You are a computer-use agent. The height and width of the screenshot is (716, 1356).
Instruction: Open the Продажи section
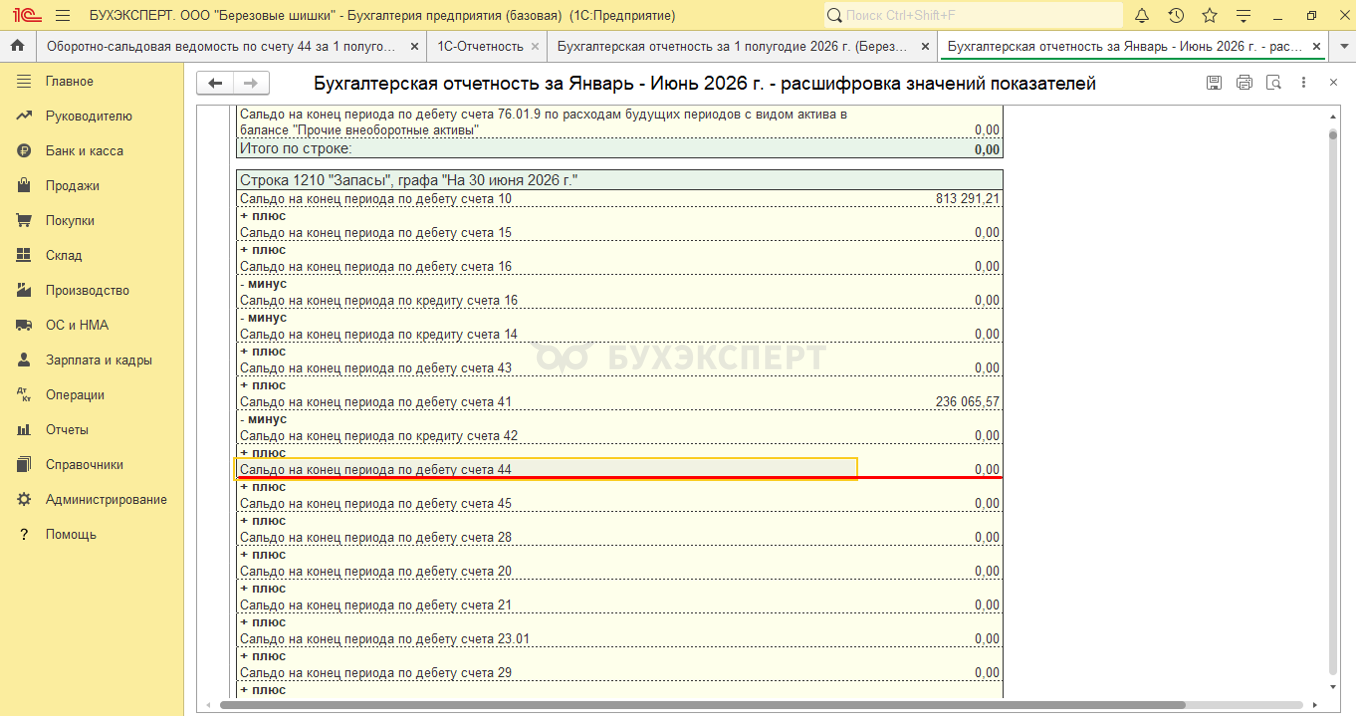pyautogui.click(x=72, y=186)
